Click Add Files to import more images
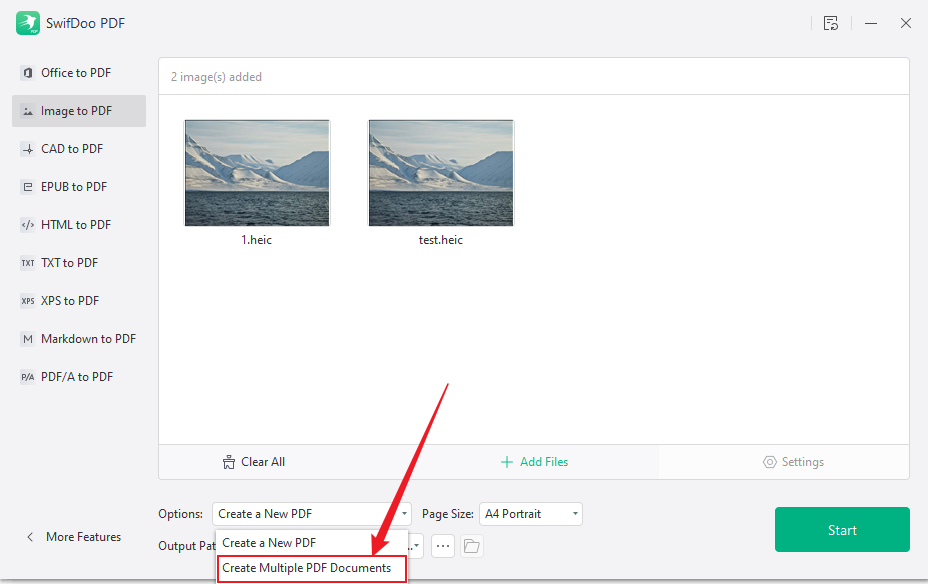Viewport: 928px width, 584px height. click(x=534, y=461)
